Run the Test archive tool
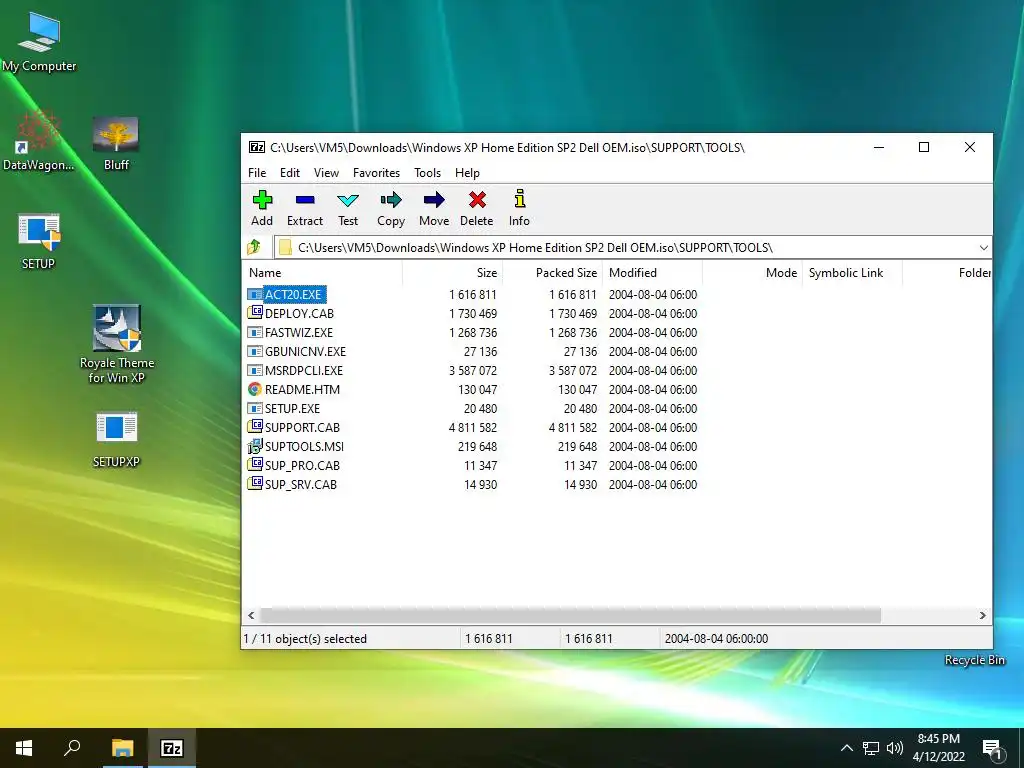1024x768 pixels. click(348, 208)
